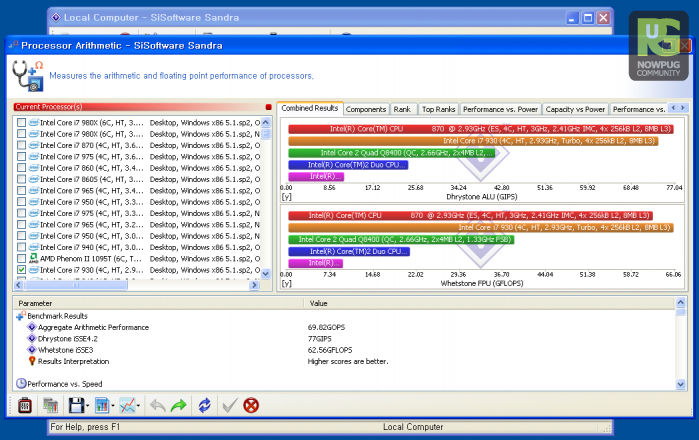Click the processor list scroll-up arrow

[x=266, y=122]
